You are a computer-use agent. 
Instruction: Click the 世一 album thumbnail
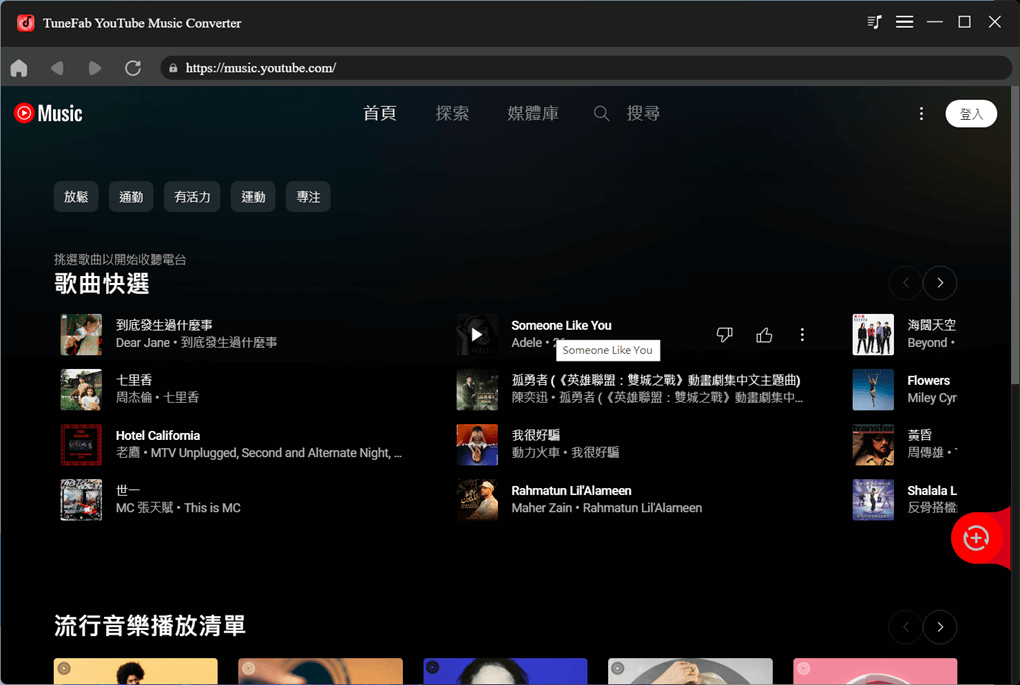(x=81, y=500)
